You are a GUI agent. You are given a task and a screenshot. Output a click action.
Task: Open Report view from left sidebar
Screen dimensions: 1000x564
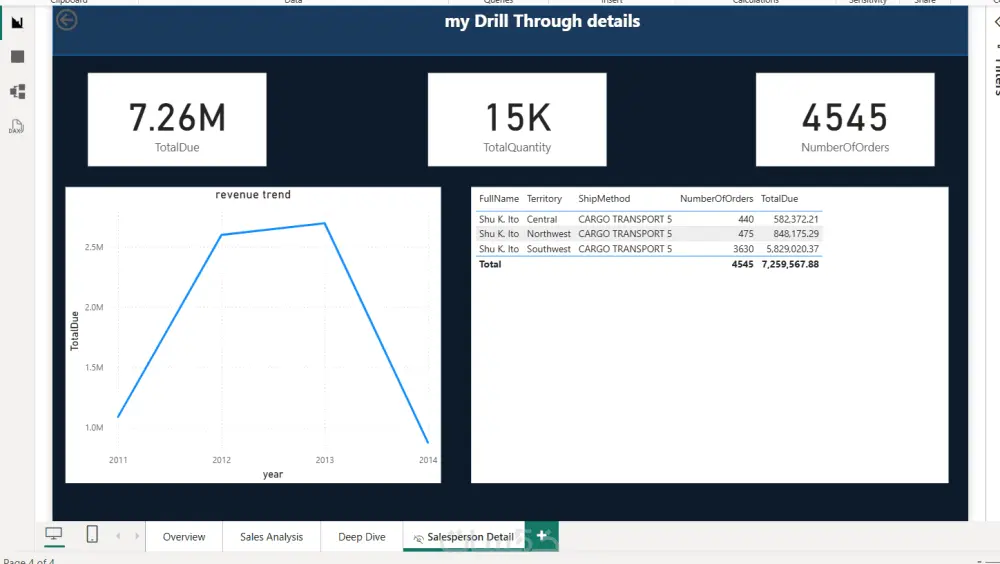click(x=17, y=23)
